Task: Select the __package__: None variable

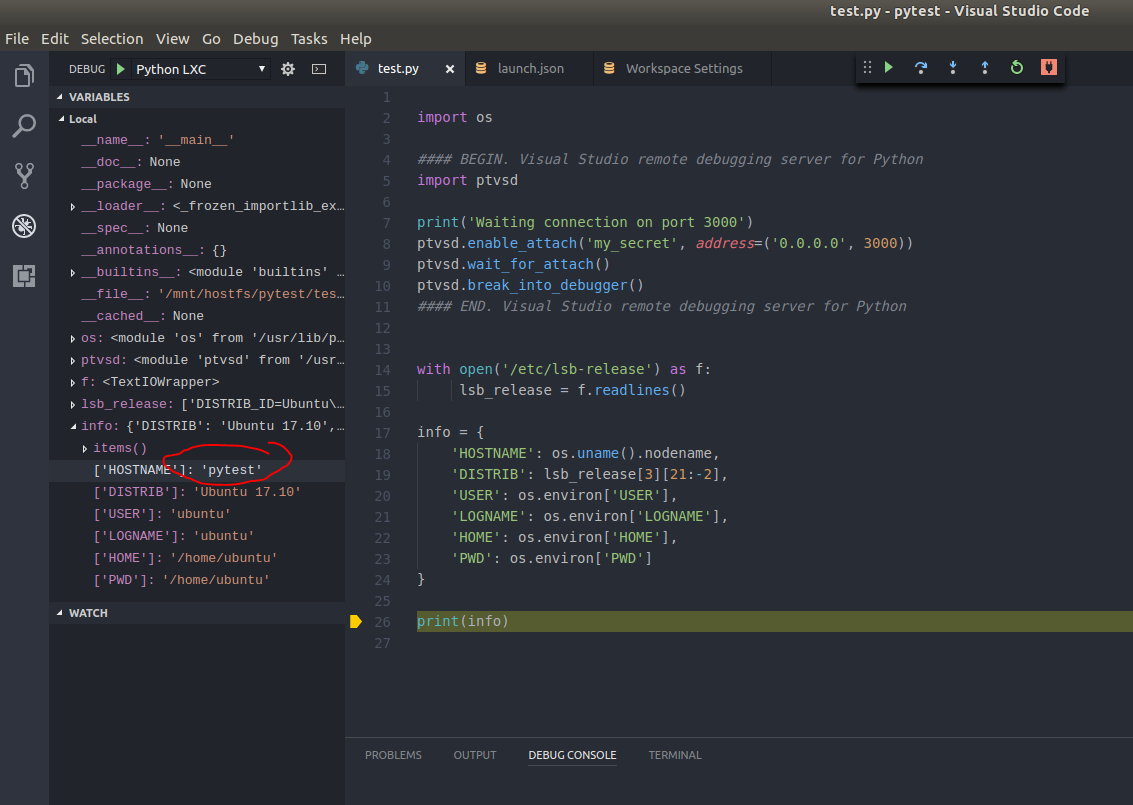Action: tap(197, 184)
